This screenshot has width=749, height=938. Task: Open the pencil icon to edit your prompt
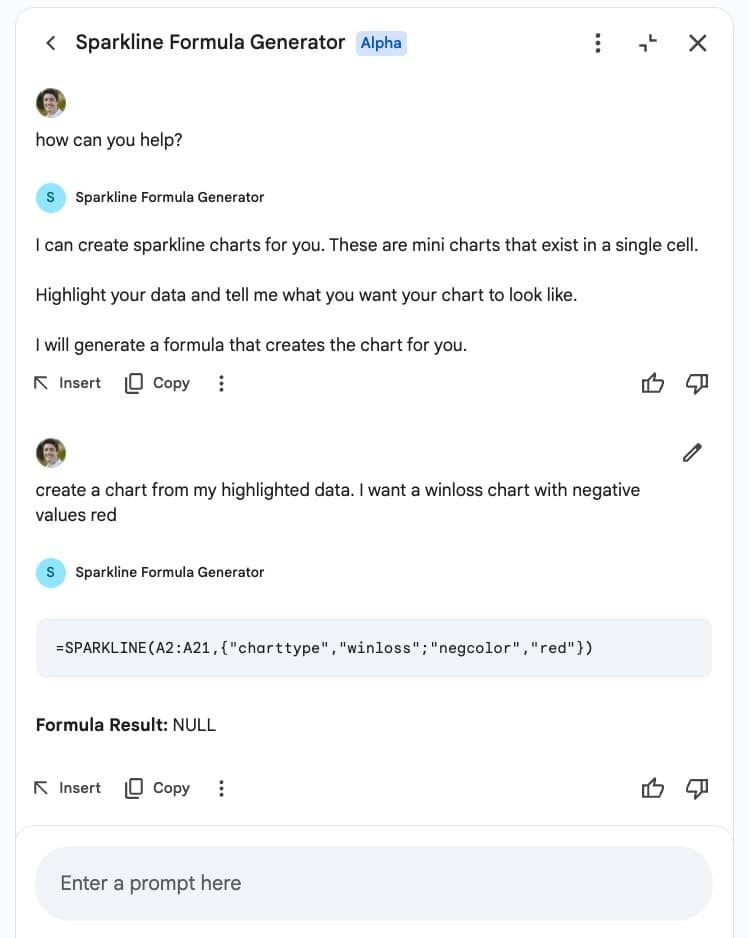692,453
